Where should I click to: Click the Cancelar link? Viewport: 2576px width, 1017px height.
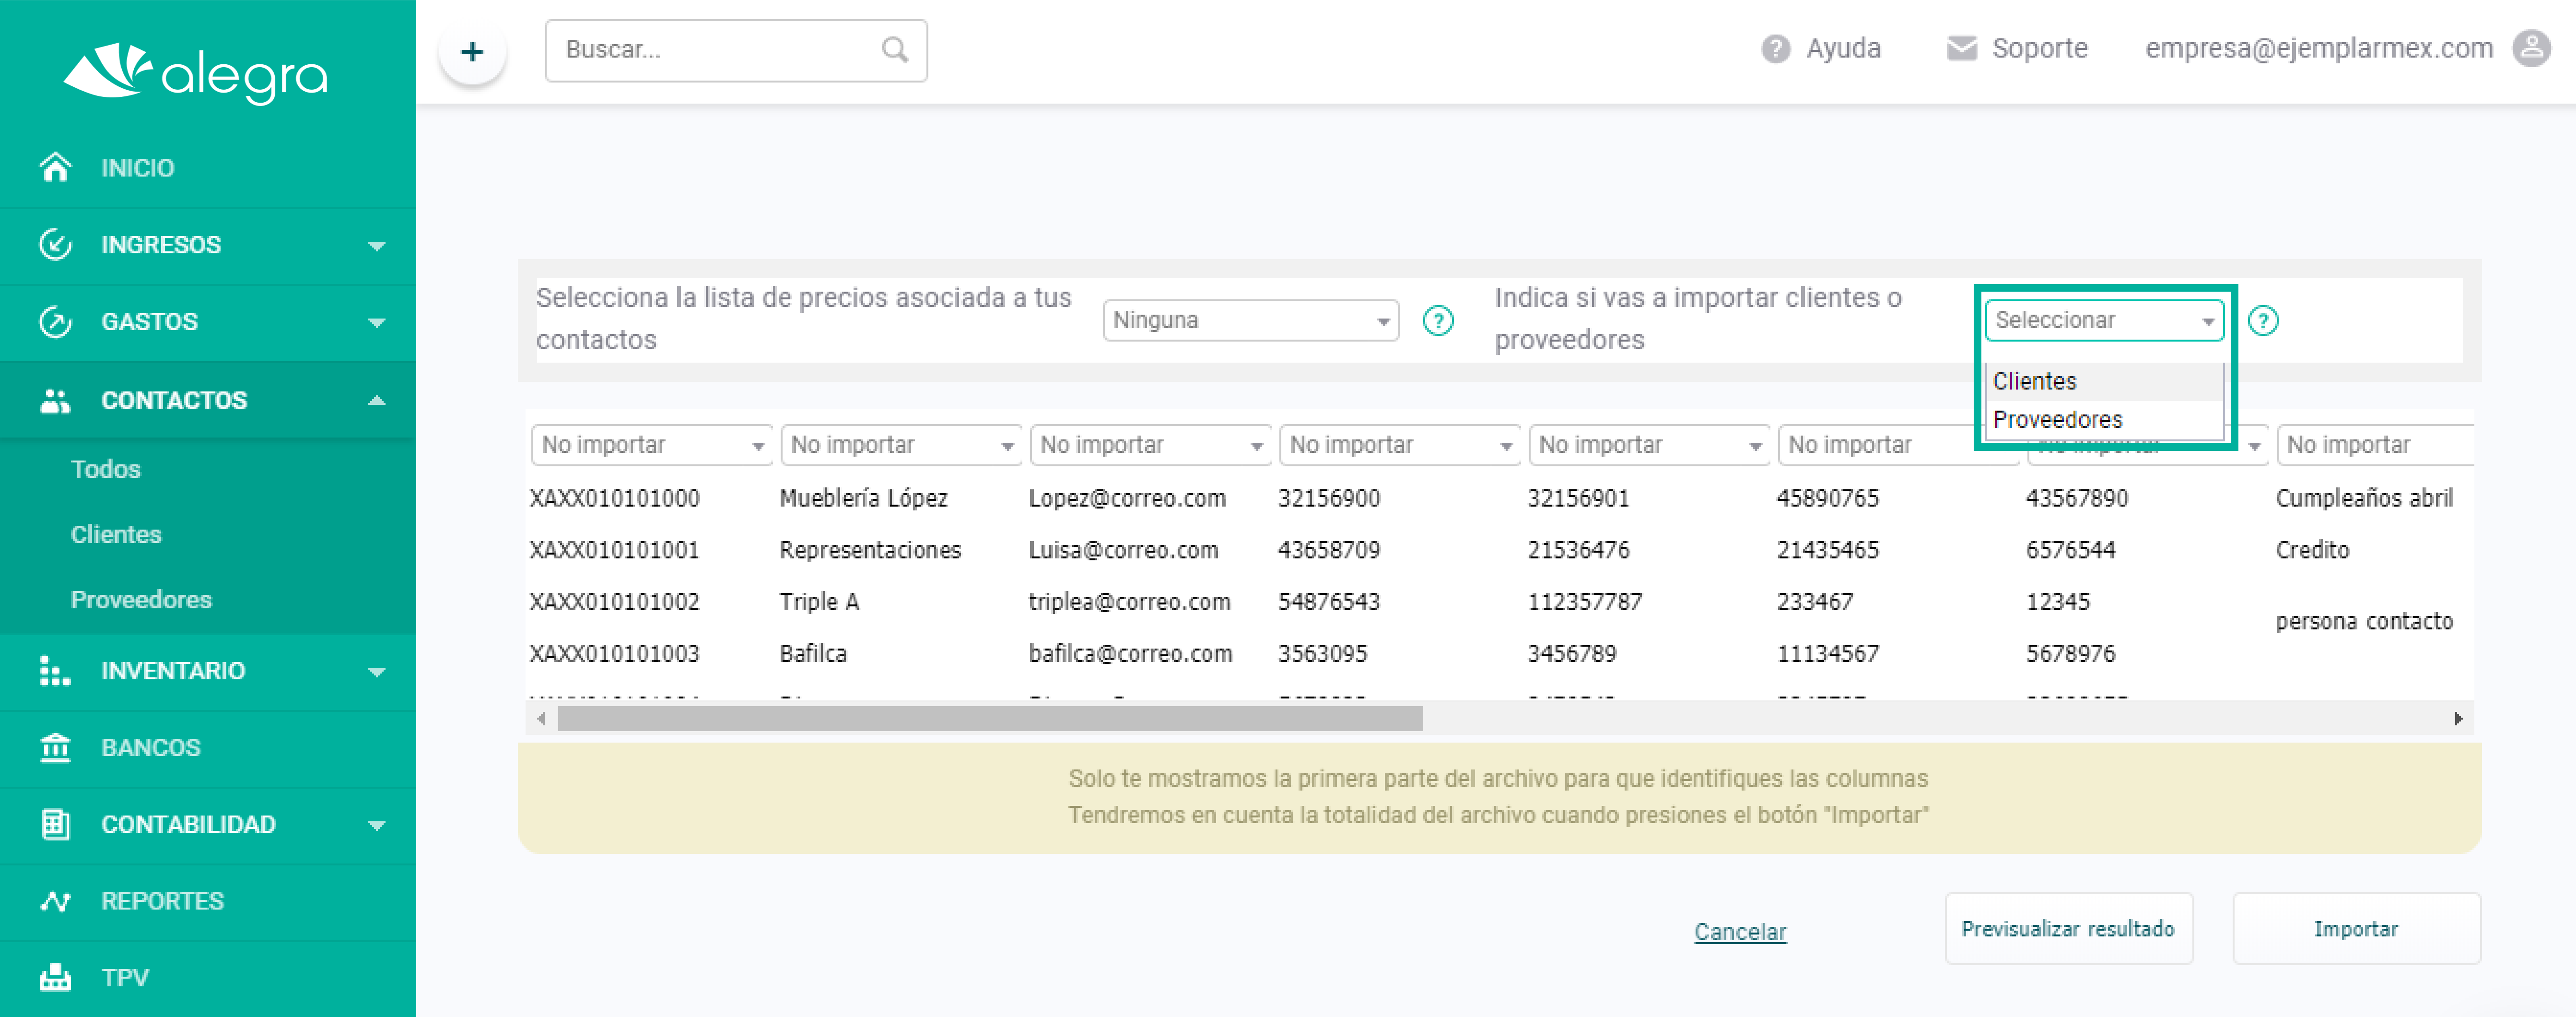click(x=1740, y=931)
